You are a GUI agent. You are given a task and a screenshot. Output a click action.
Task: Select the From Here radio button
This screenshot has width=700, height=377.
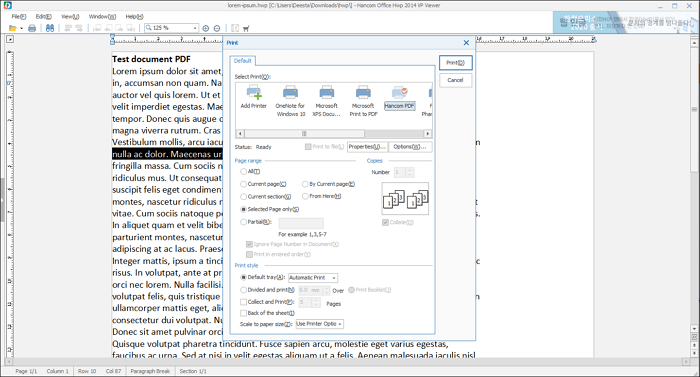tap(305, 196)
